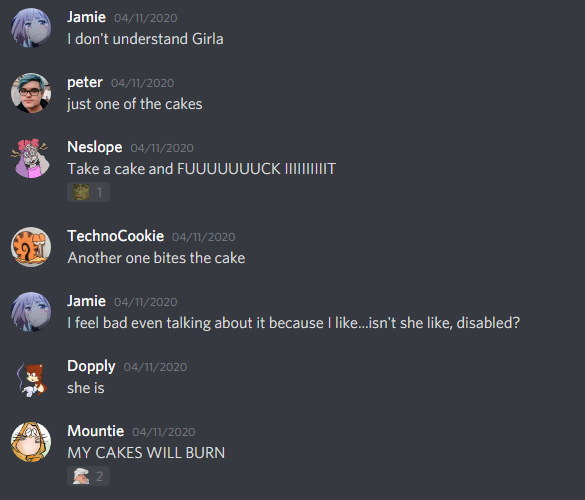Viewport: 585px width, 500px height.
Task: Open peter's username profile link
Action: tap(85, 82)
